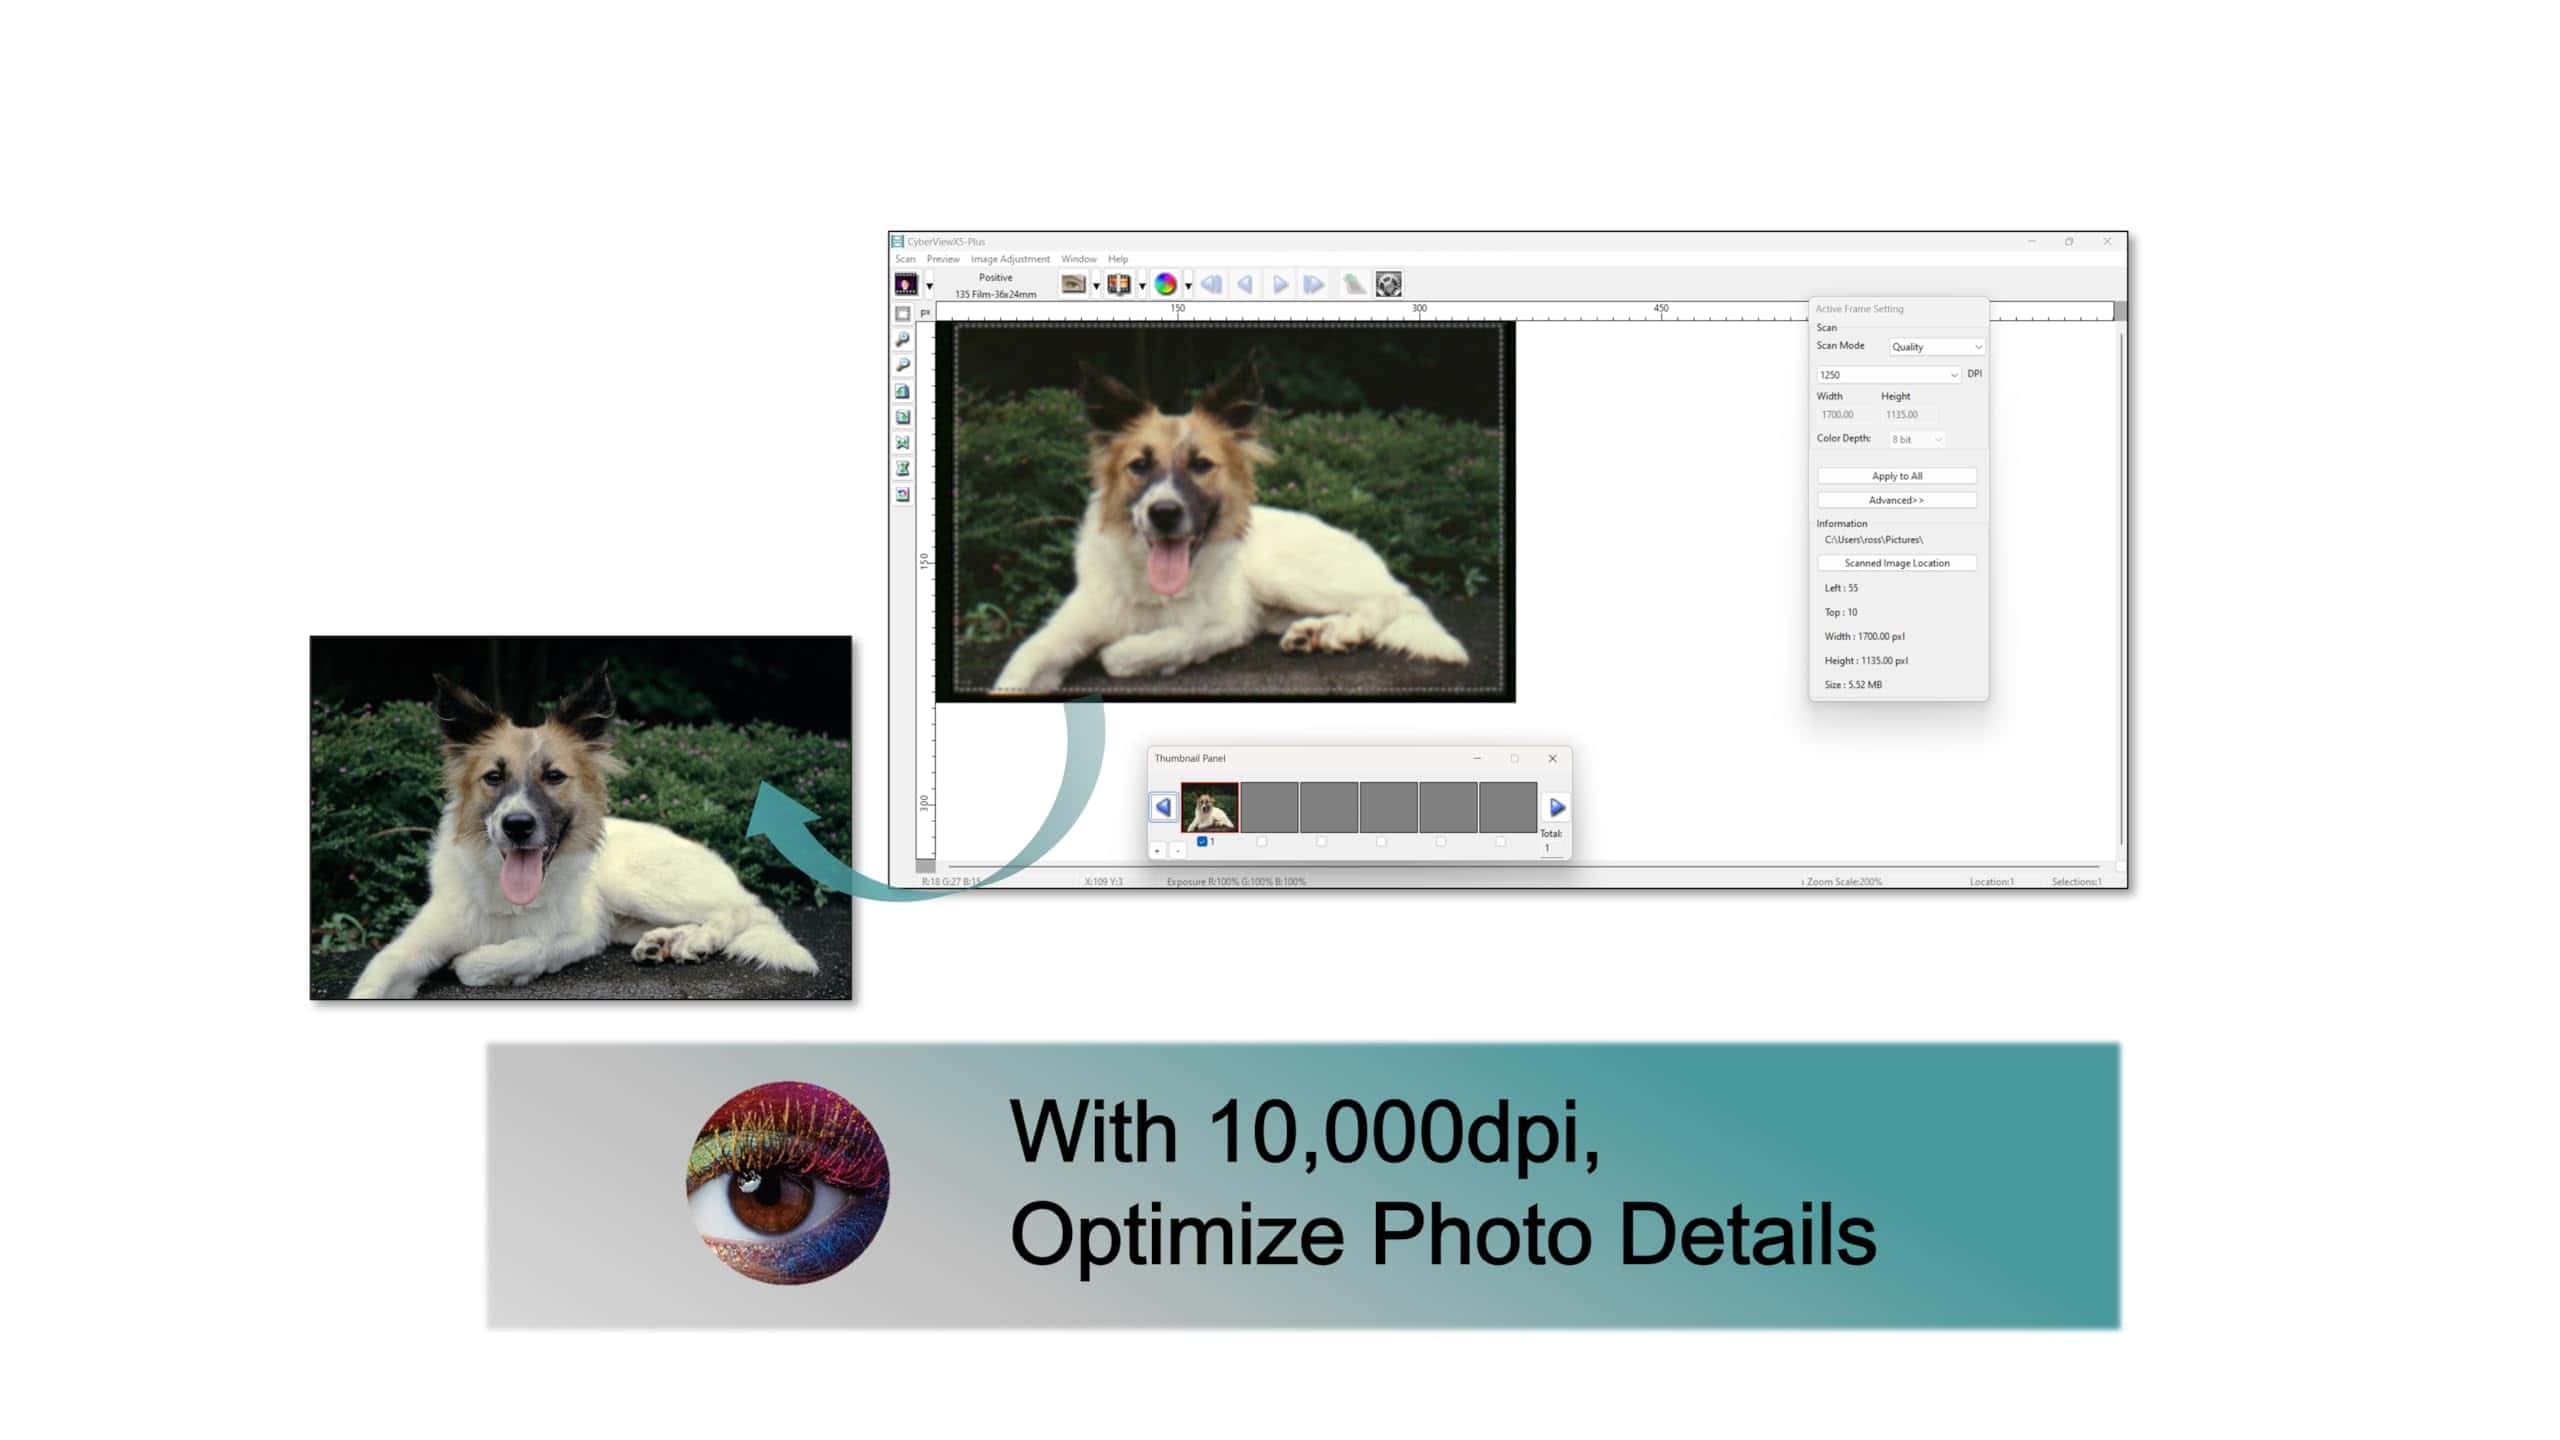Uncheck the checkbox for thumbnail frame 1
2560x1440 pixels.
point(1202,842)
